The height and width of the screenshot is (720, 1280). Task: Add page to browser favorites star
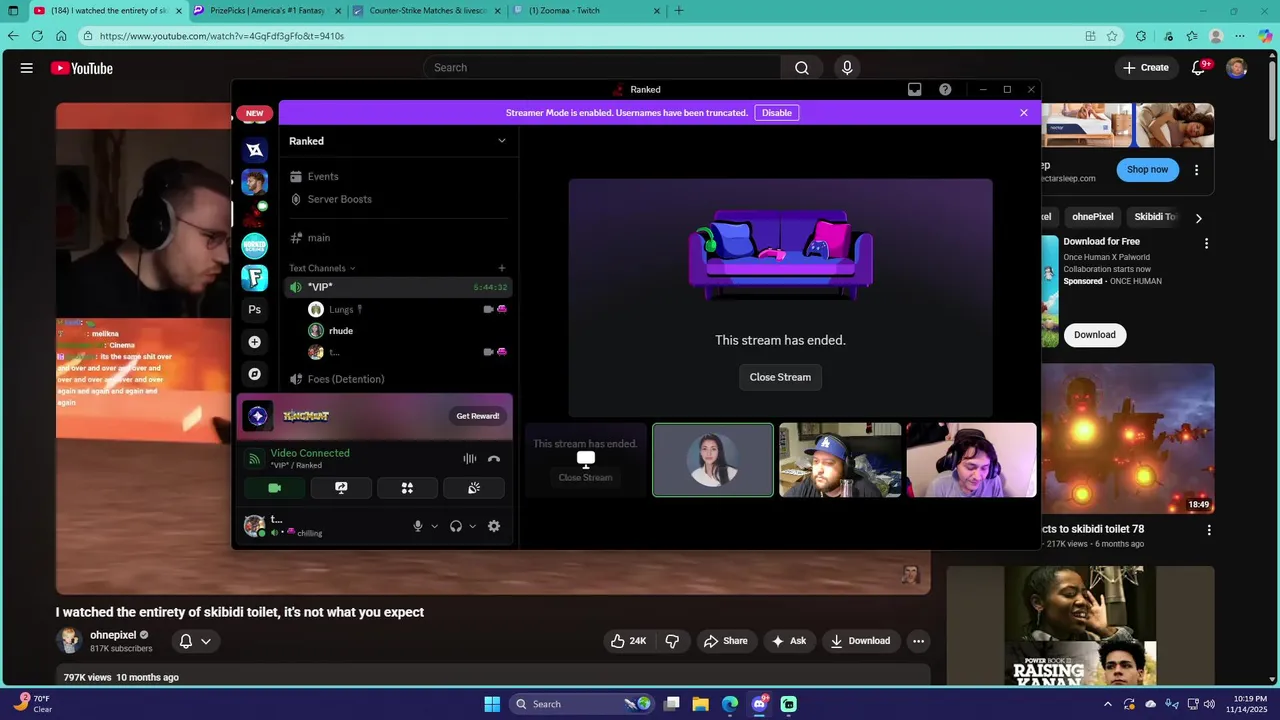(1112, 36)
